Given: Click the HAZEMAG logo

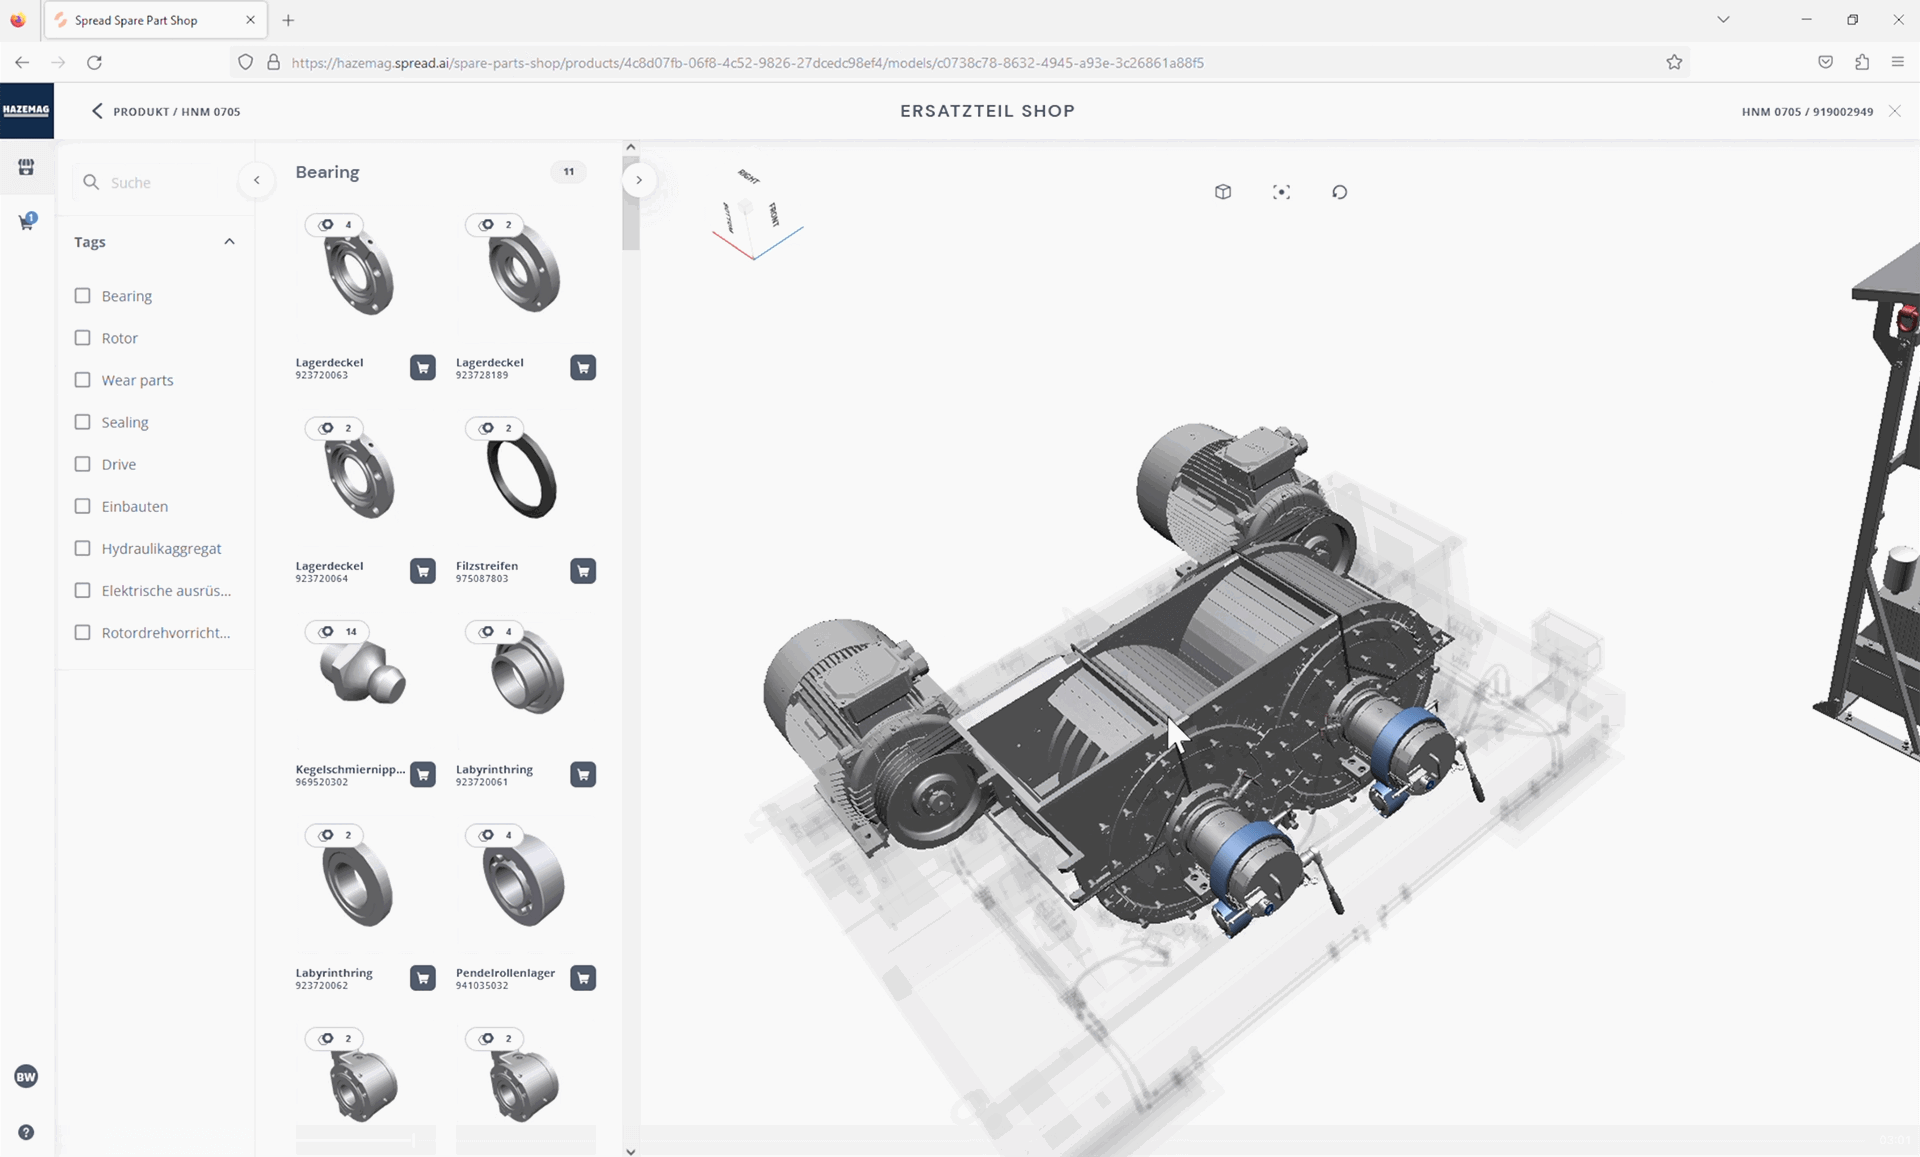Looking at the screenshot, I should (26, 110).
